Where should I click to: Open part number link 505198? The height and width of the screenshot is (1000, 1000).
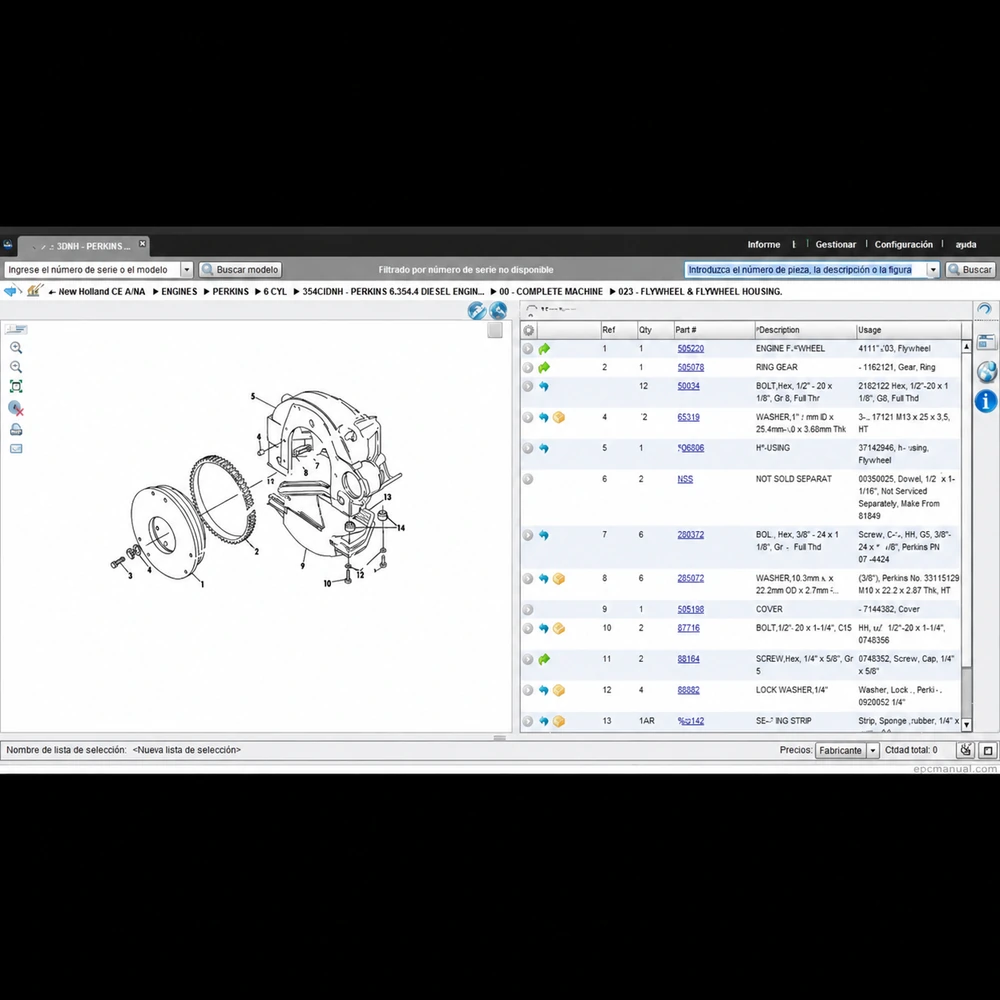click(x=690, y=610)
